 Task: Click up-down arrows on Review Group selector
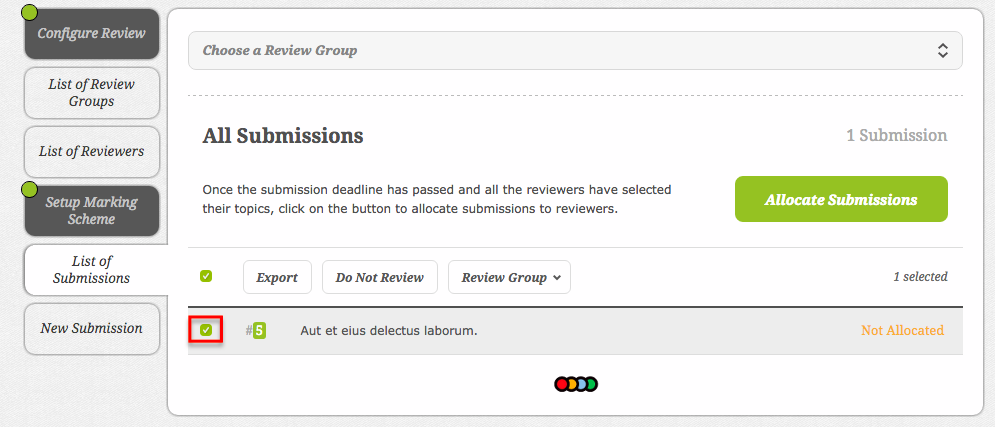pos(943,51)
